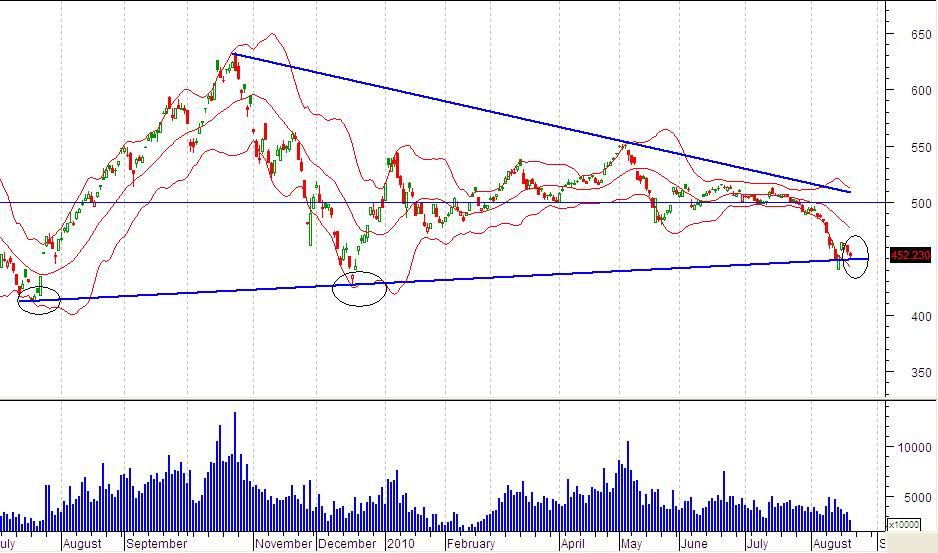Click the April label on the time axis
The image size is (938, 553).
(x=573, y=544)
